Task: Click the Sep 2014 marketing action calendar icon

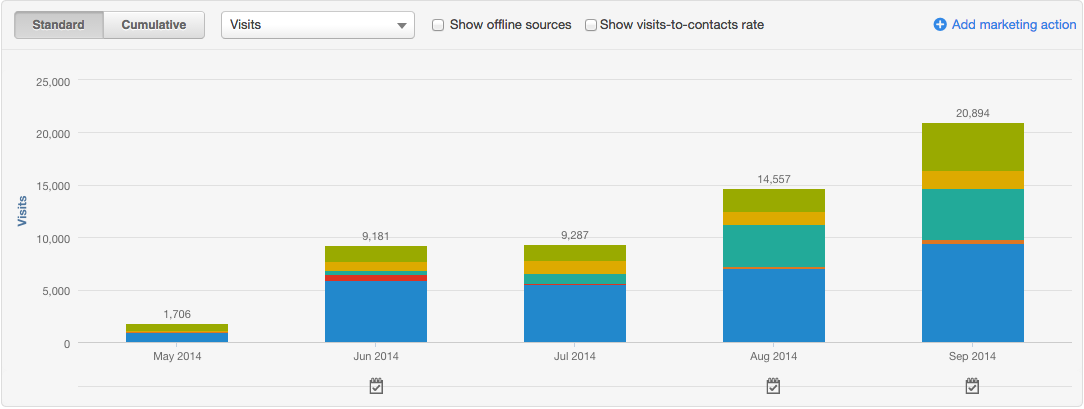Action: pyautogui.click(x=972, y=386)
